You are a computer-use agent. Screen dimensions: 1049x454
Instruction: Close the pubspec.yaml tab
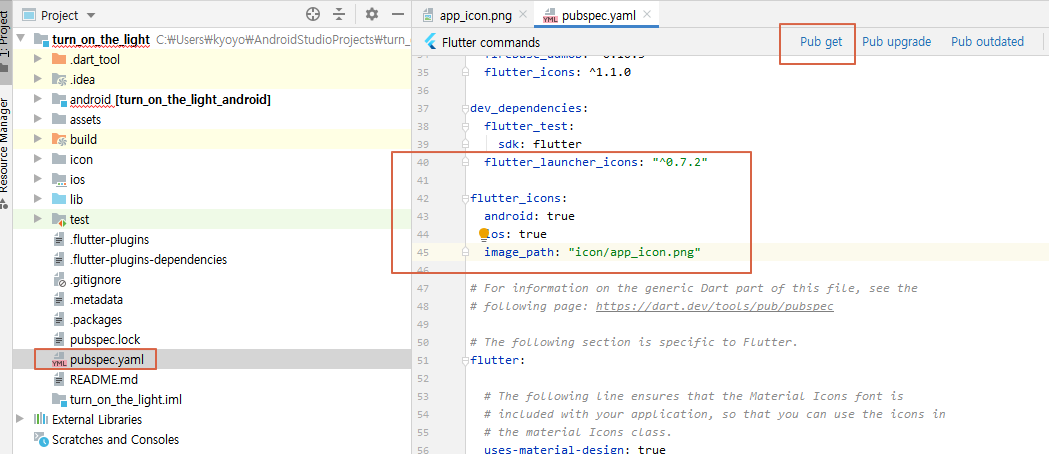coord(647,14)
